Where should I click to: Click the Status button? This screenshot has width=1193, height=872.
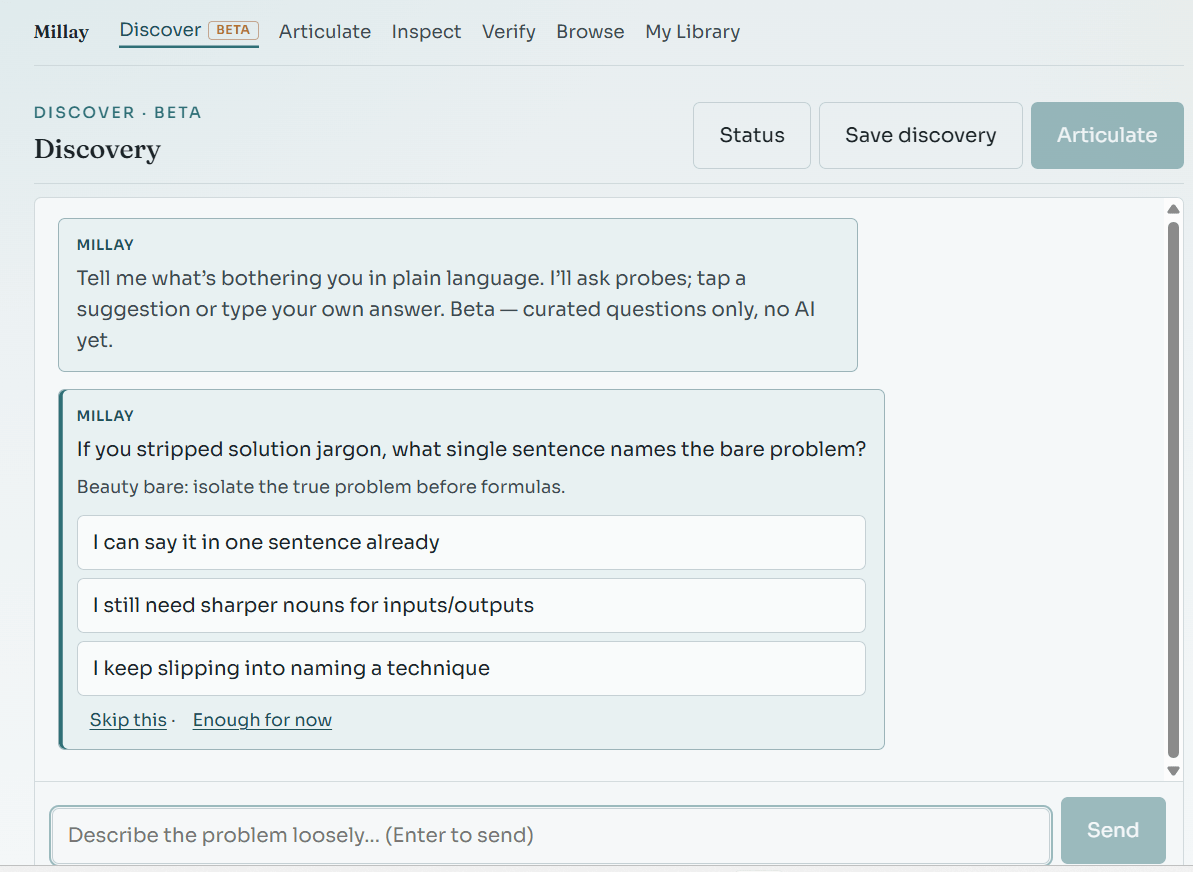(x=752, y=135)
